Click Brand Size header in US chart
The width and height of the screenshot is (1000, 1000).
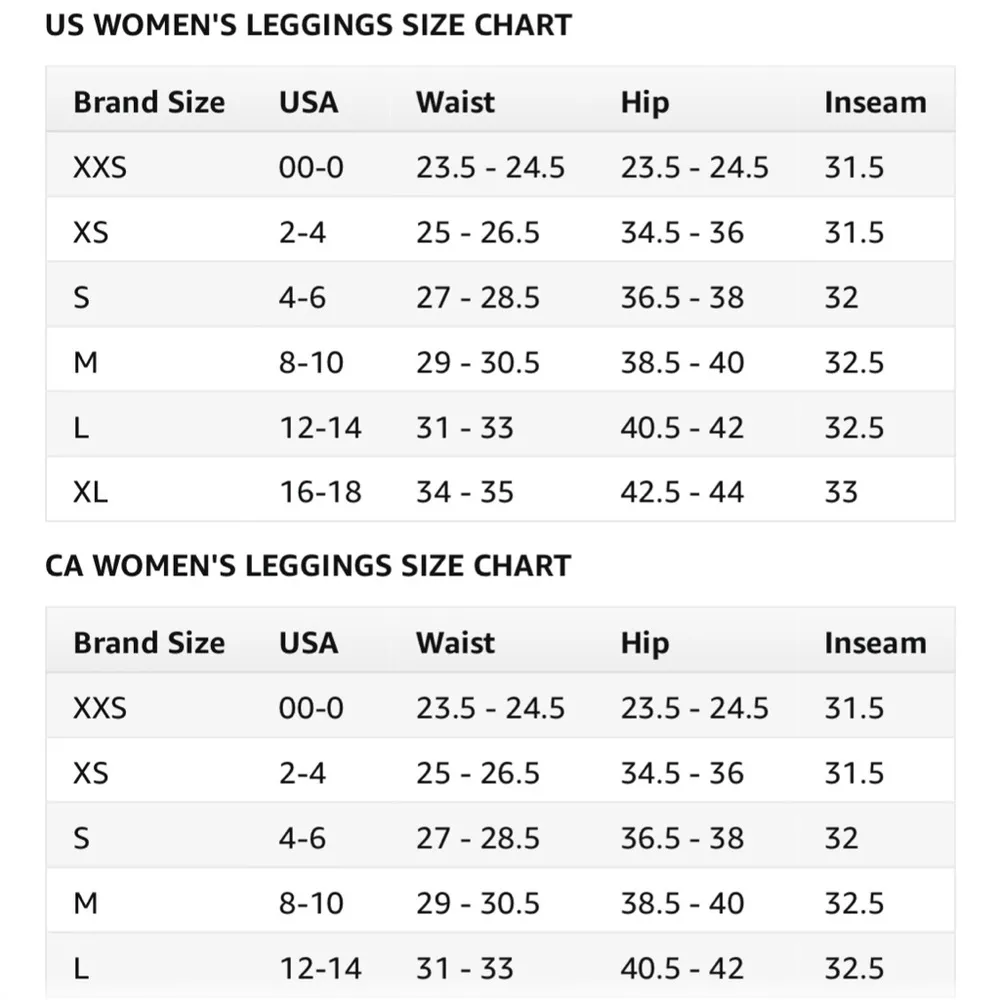tap(149, 103)
